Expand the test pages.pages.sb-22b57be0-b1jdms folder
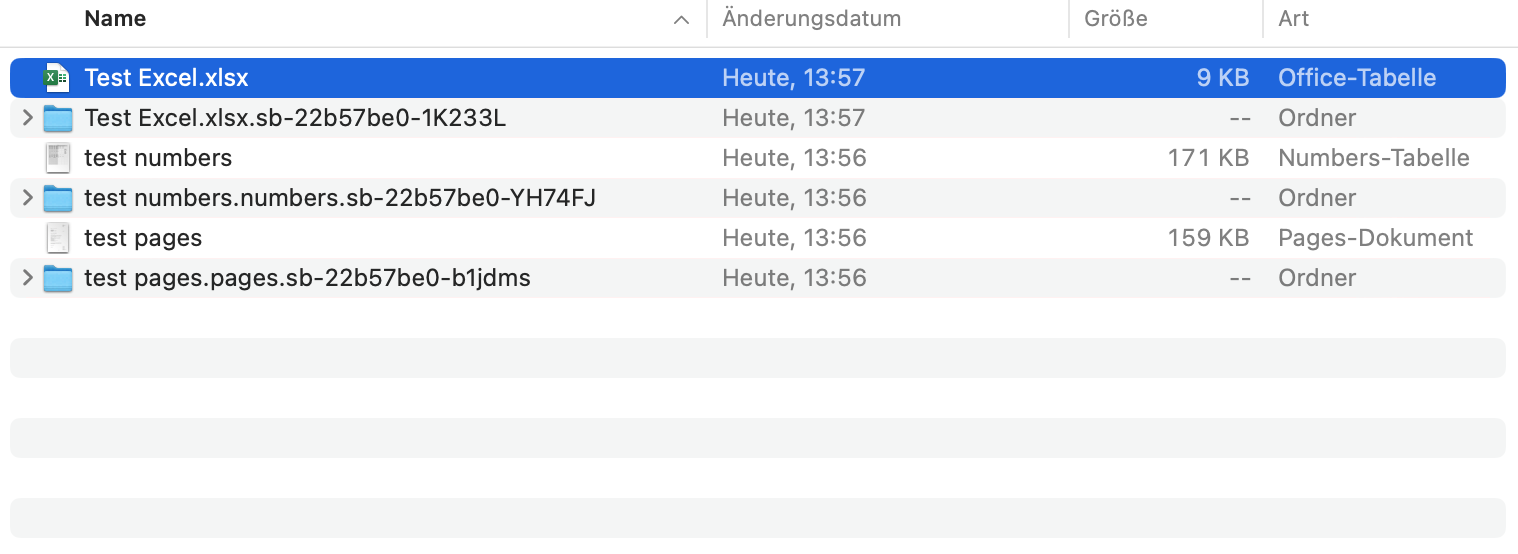Viewport: 1518px width, 554px height. point(27,278)
